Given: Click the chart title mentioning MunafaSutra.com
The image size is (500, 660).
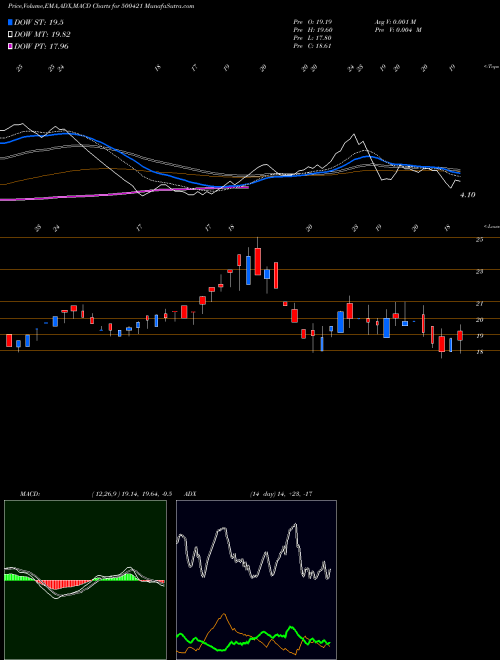Looking at the screenshot, I should click(x=101, y=6).
